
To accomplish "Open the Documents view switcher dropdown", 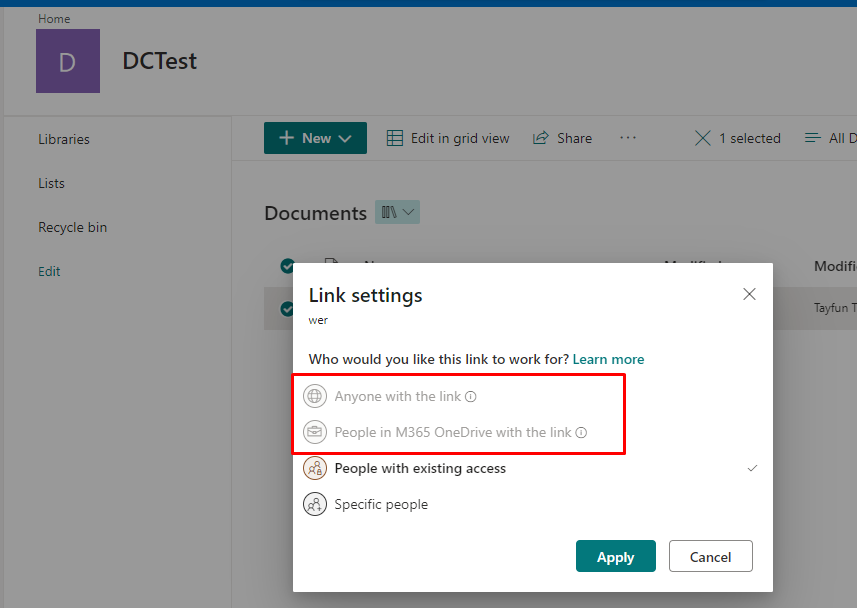I will coord(397,212).
